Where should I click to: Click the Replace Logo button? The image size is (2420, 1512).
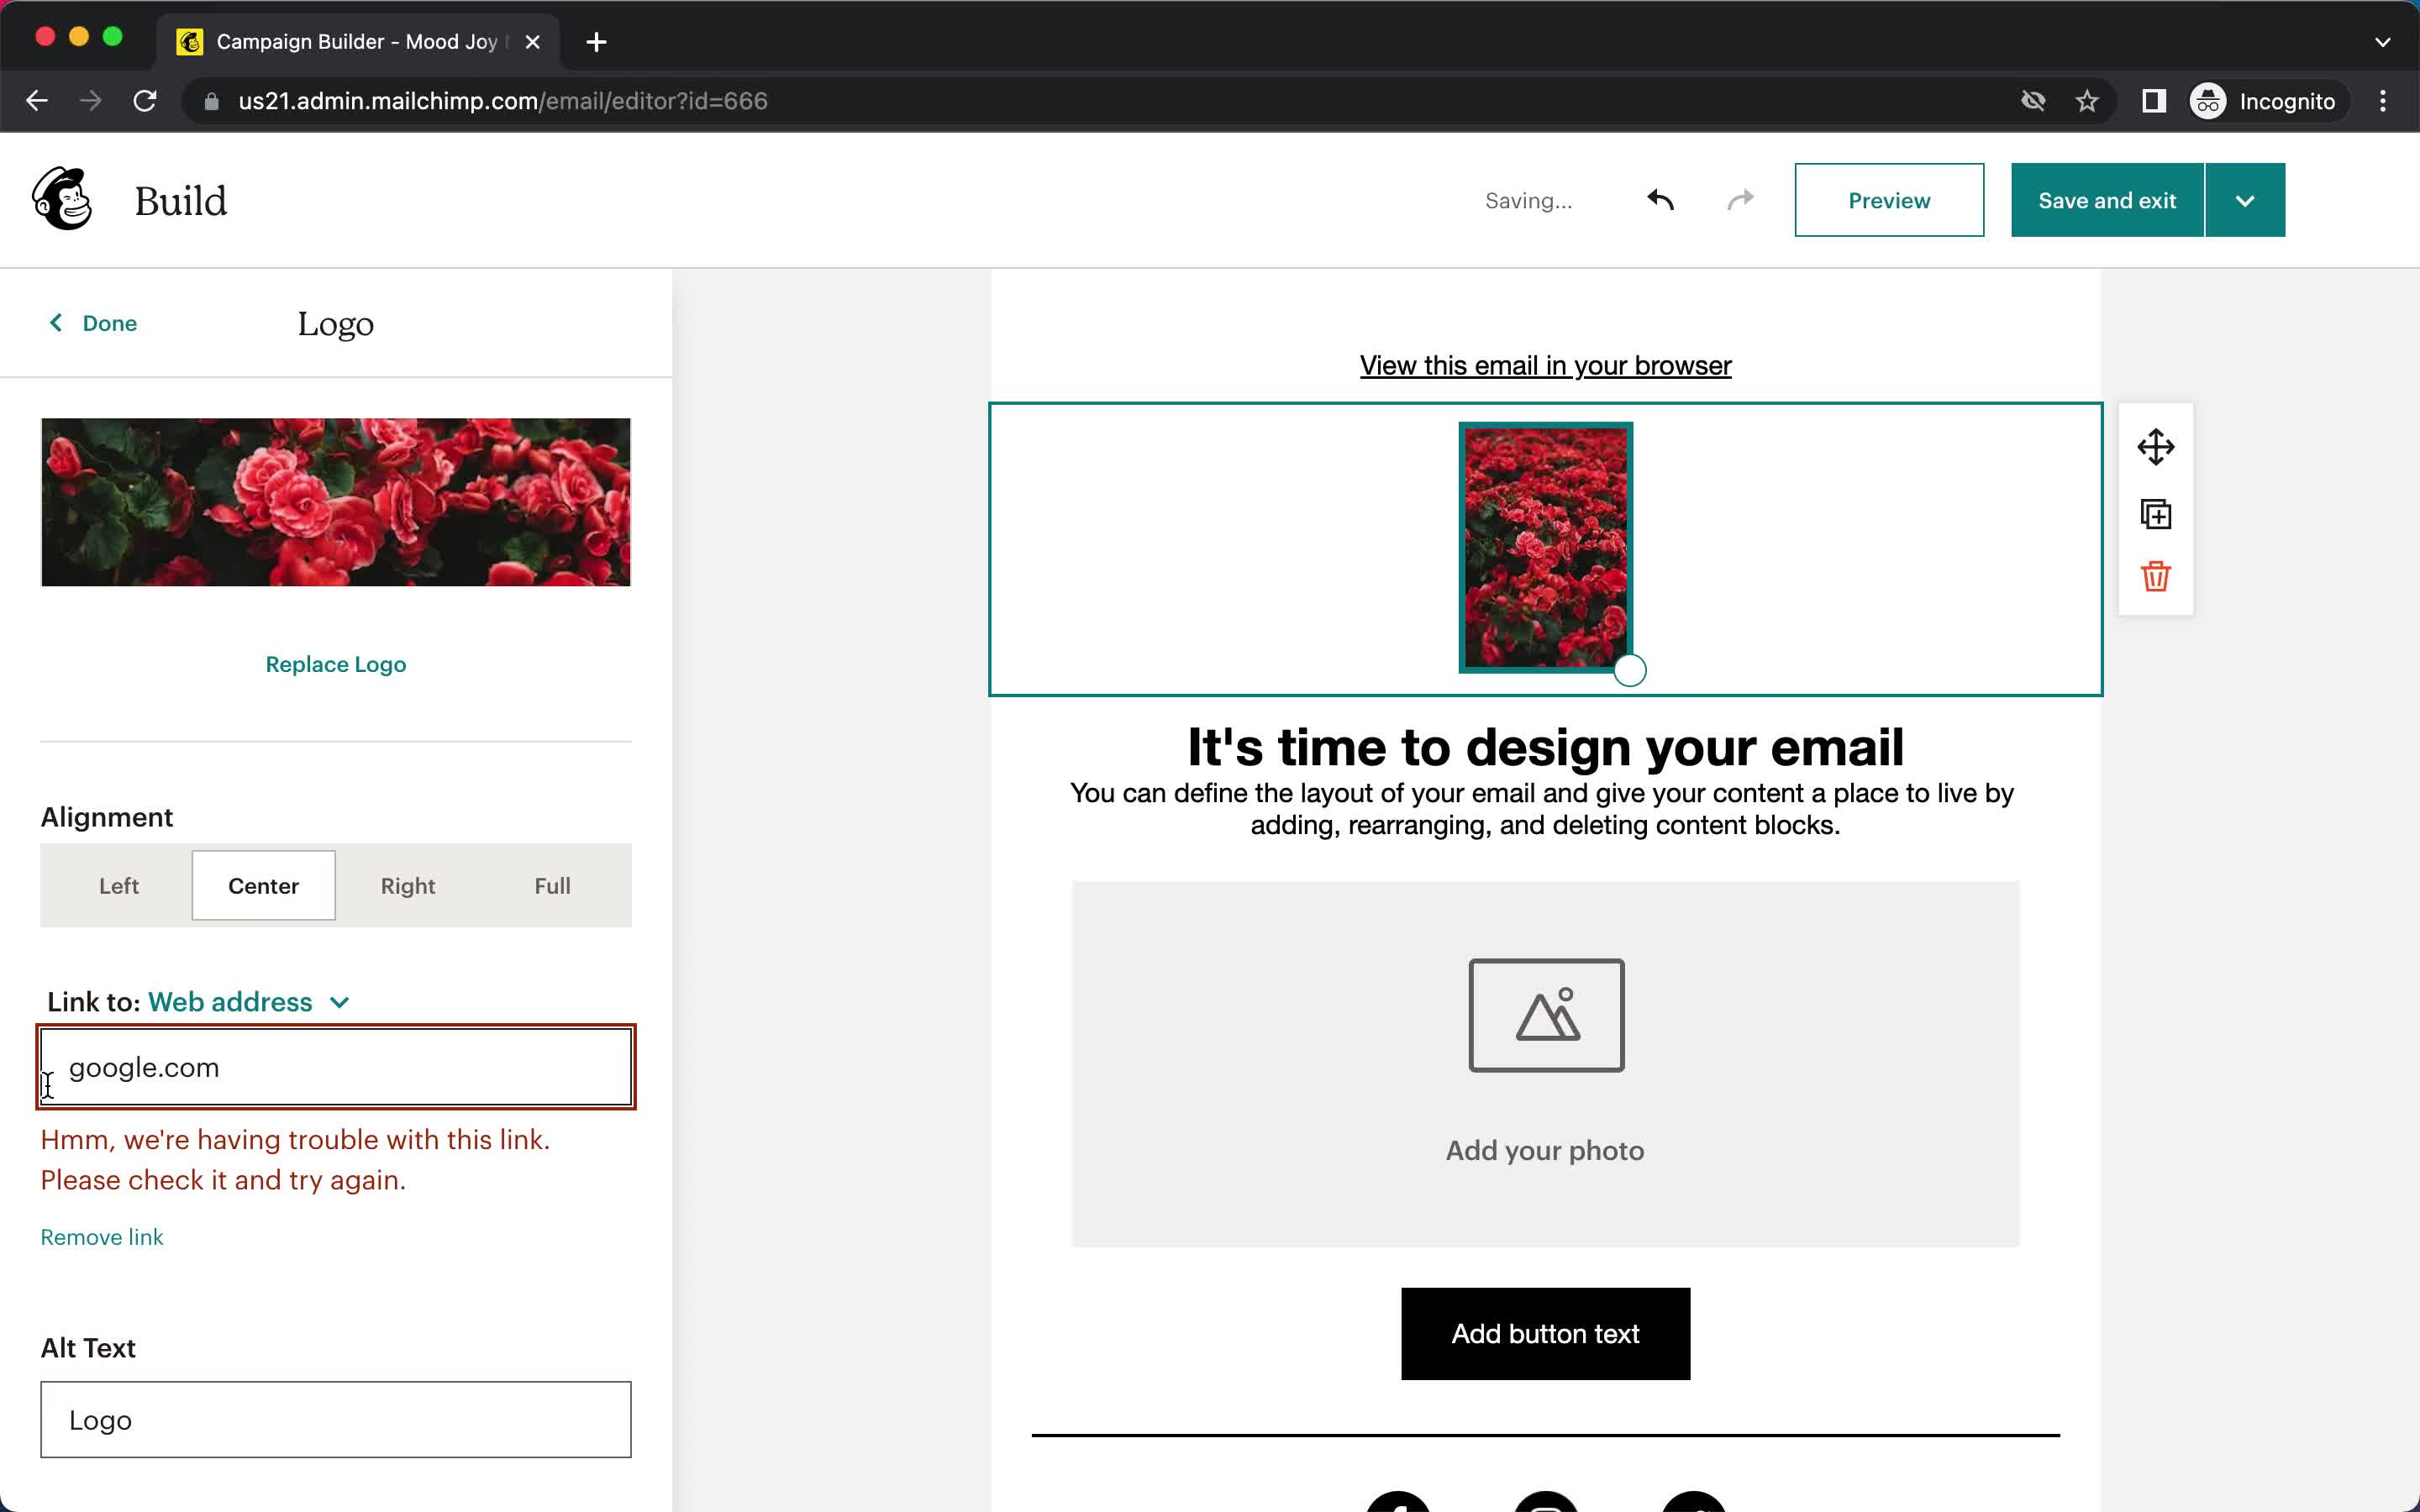click(334, 662)
